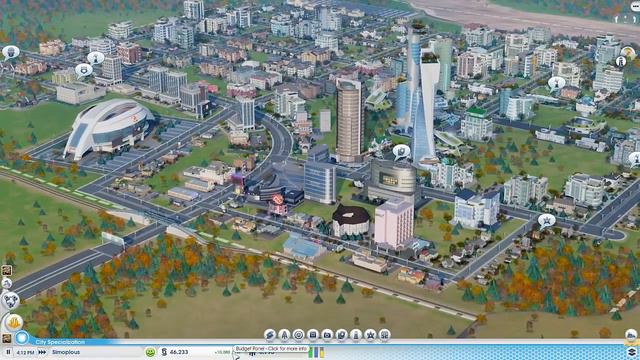Click the thought bubble at the upper right

[x=556, y=84]
